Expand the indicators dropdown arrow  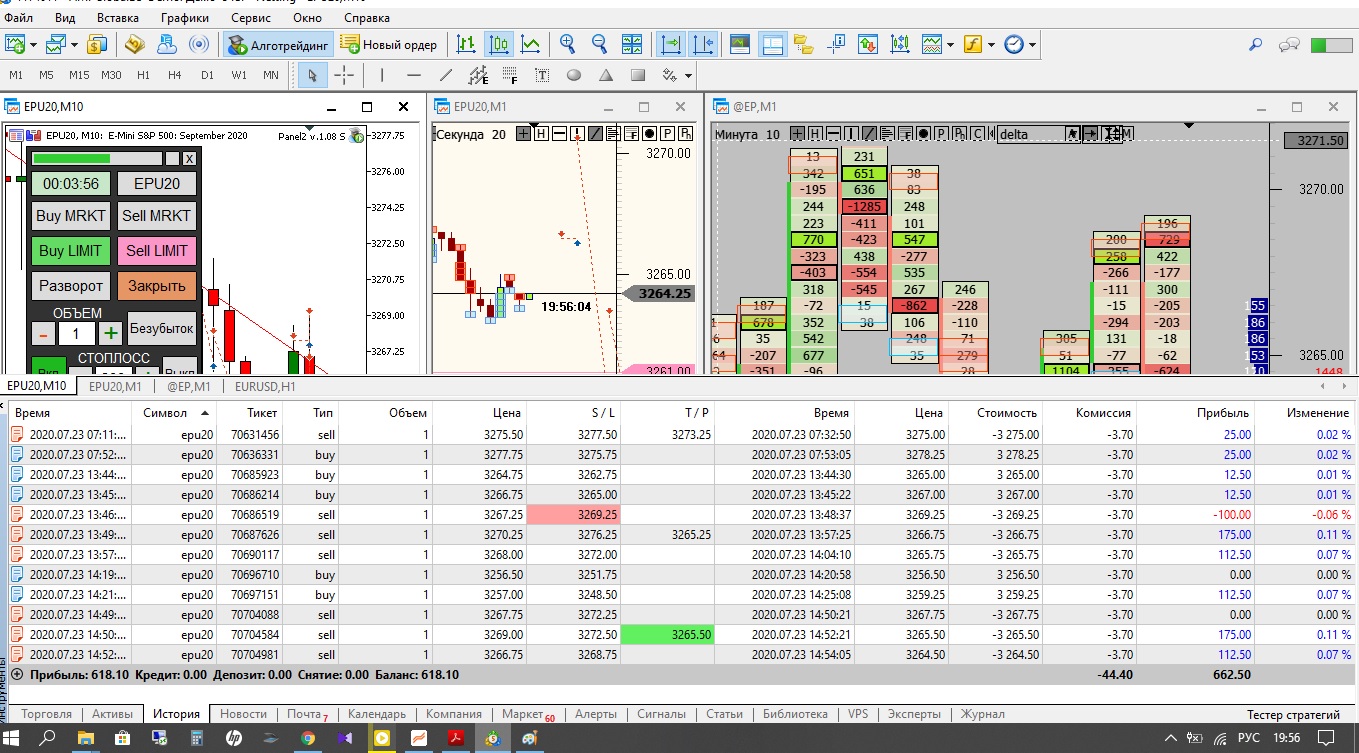(949, 44)
